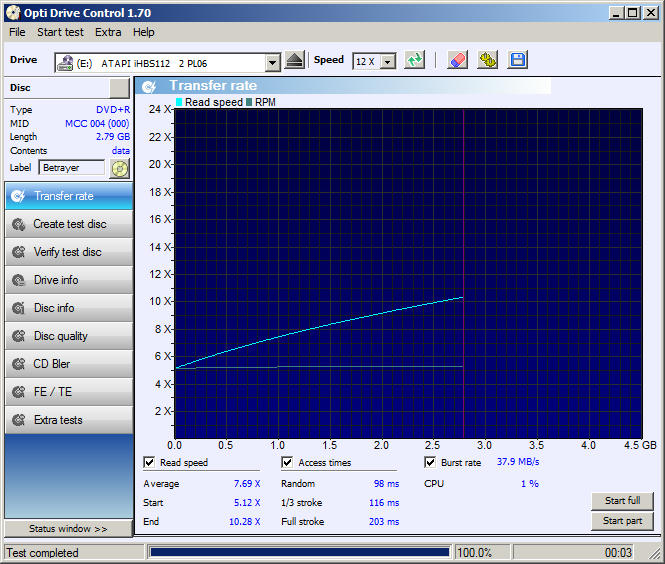This screenshot has width=665, height=564.
Task: Click the disc Label input field
Action: [72, 168]
